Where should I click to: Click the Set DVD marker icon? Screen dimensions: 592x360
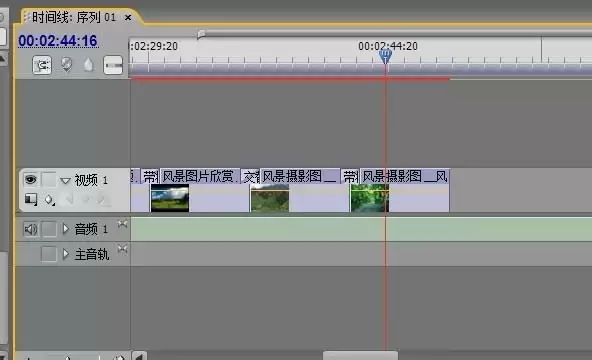(x=66, y=65)
